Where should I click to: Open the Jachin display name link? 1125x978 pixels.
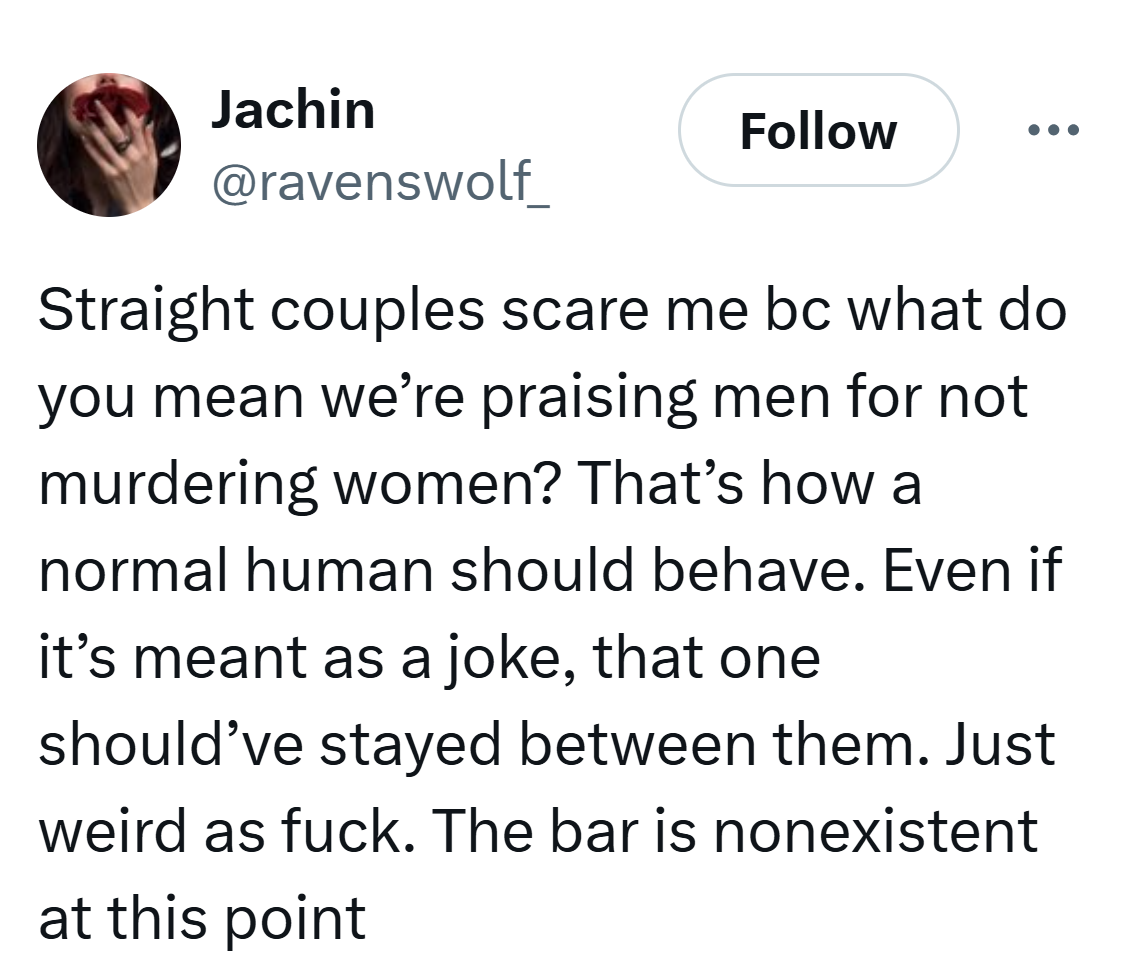click(293, 109)
